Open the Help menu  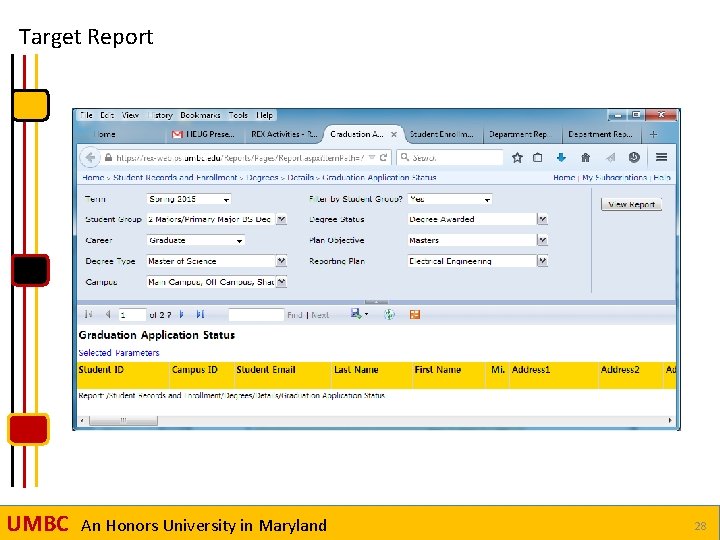point(264,115)
